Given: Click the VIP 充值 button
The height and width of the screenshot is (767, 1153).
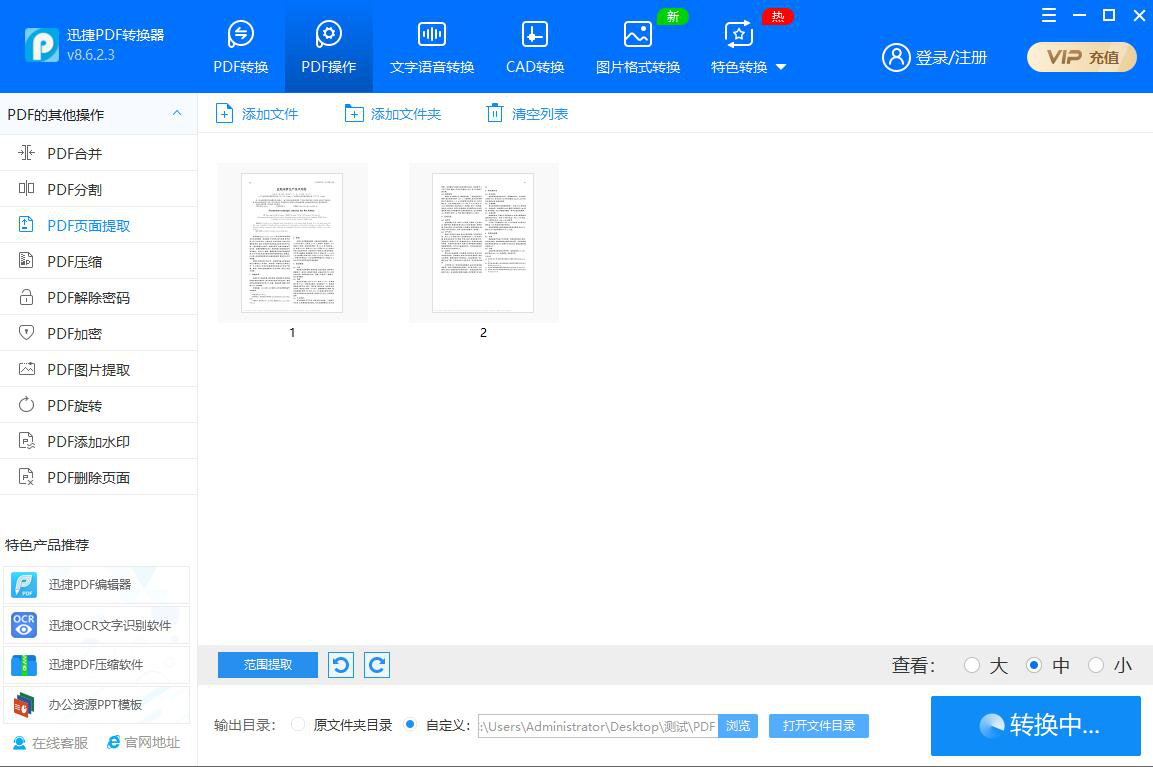Looking at the screenshot, I should pos(1082,57).
